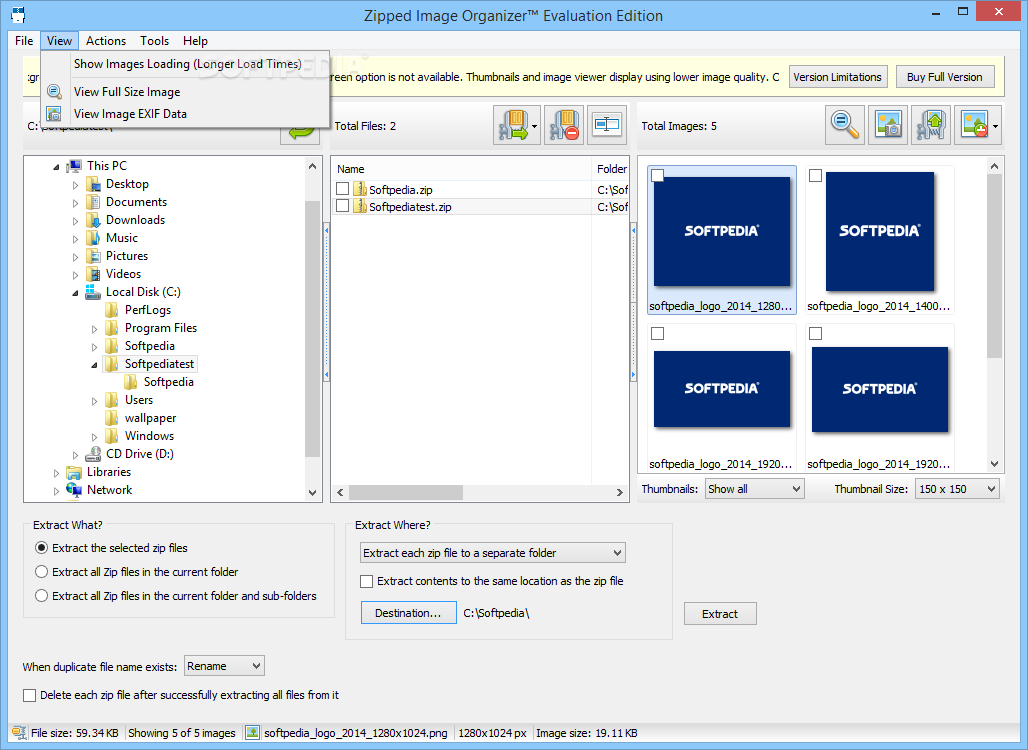1028x750 pixels.
Task: Click the zip file list horizontal scrollbar thumb
Action: coord(406,492)
